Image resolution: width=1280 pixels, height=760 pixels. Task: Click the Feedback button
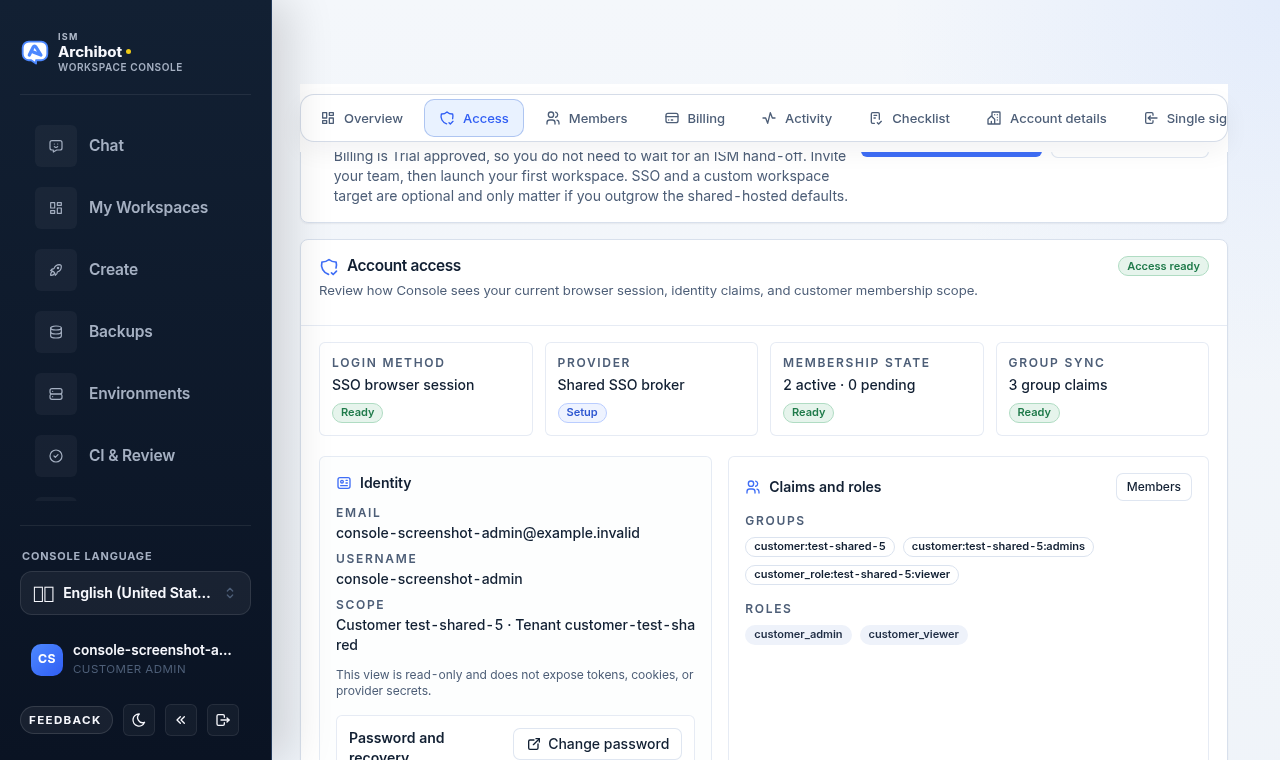click(65, 720)
